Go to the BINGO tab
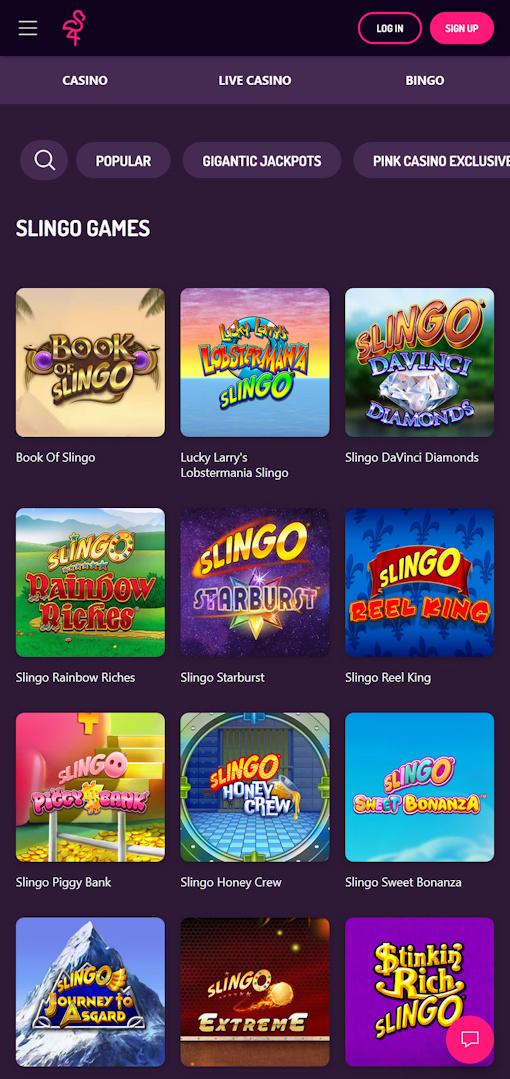This screenshot has height=1079, width=510. pos(425,81)
